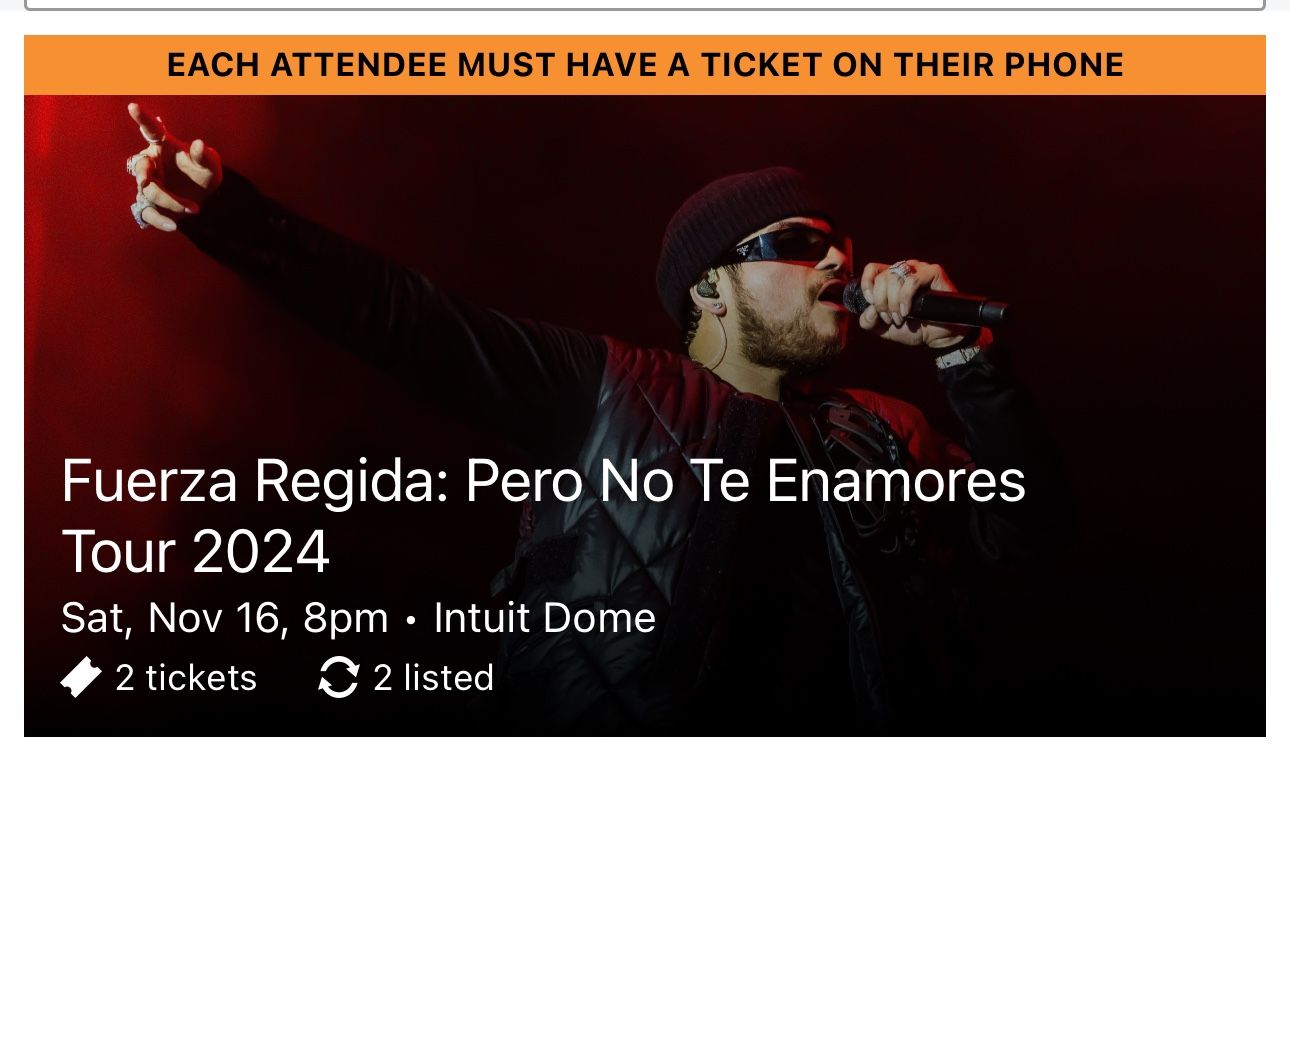Select the '2 listed' label

434,678
